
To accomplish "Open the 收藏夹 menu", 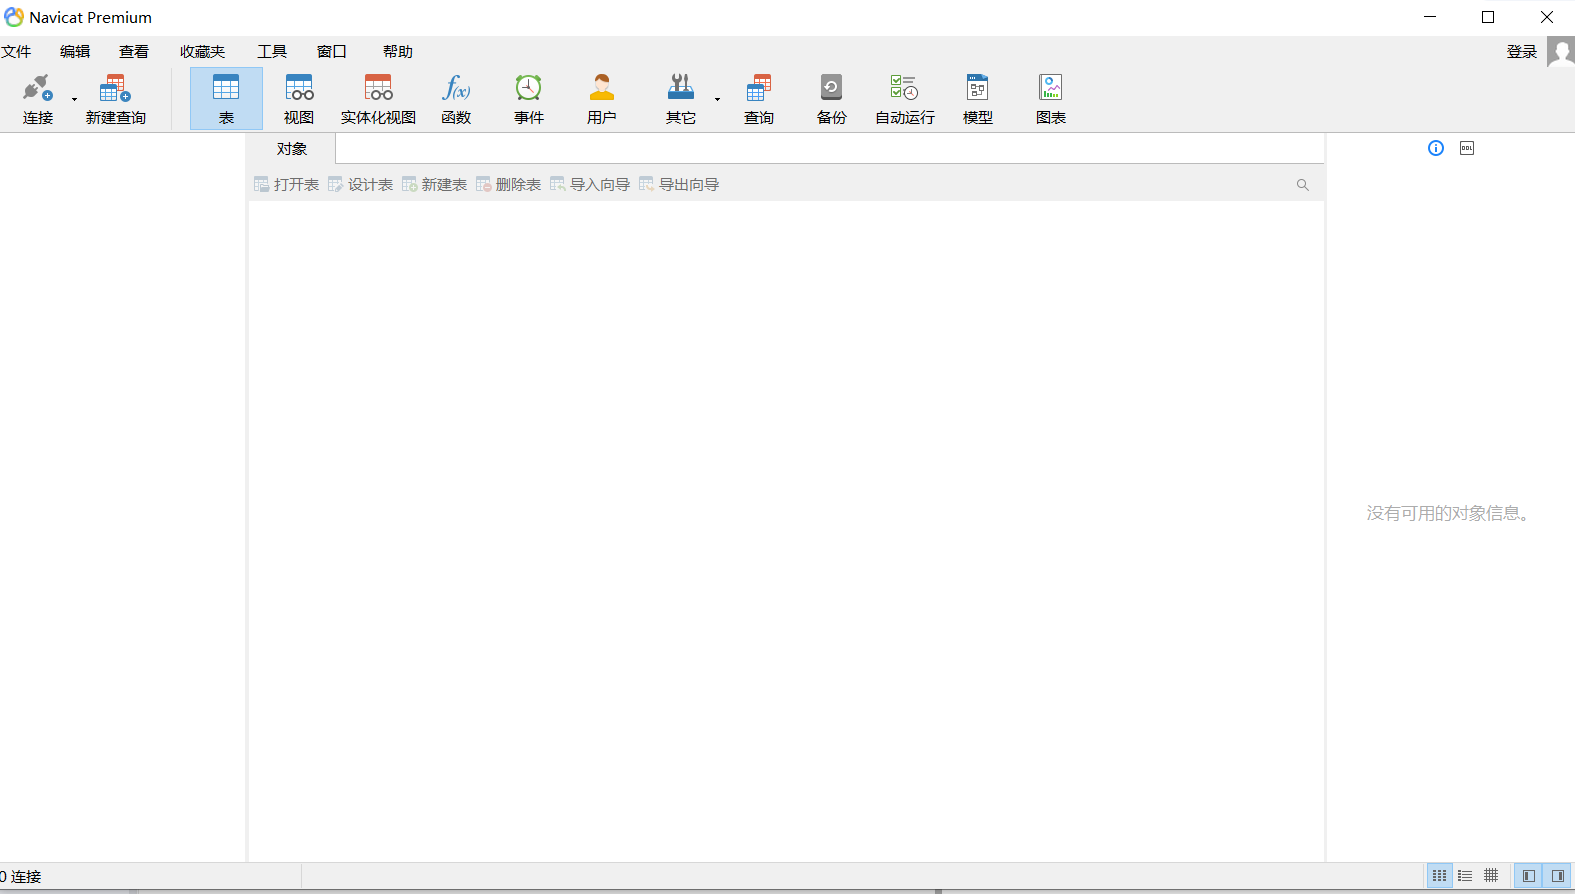I will tap(203, 51).
